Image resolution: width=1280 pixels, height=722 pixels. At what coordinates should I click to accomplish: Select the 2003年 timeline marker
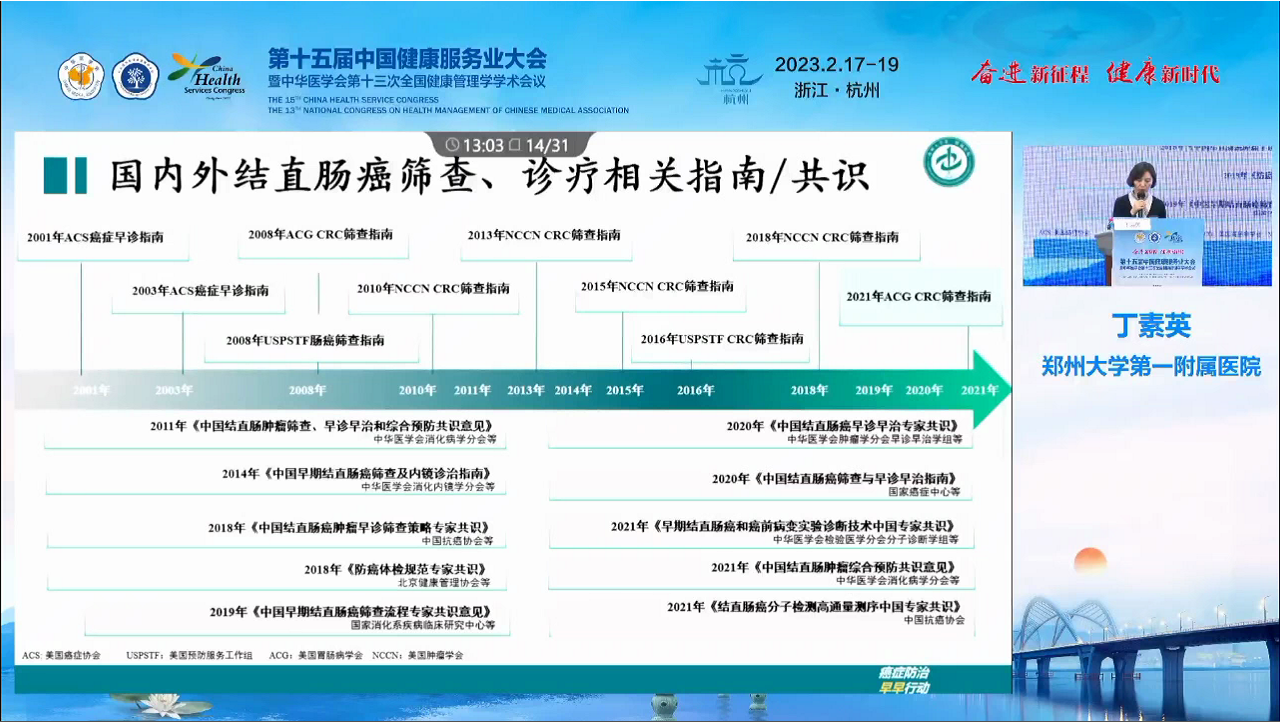174,390
